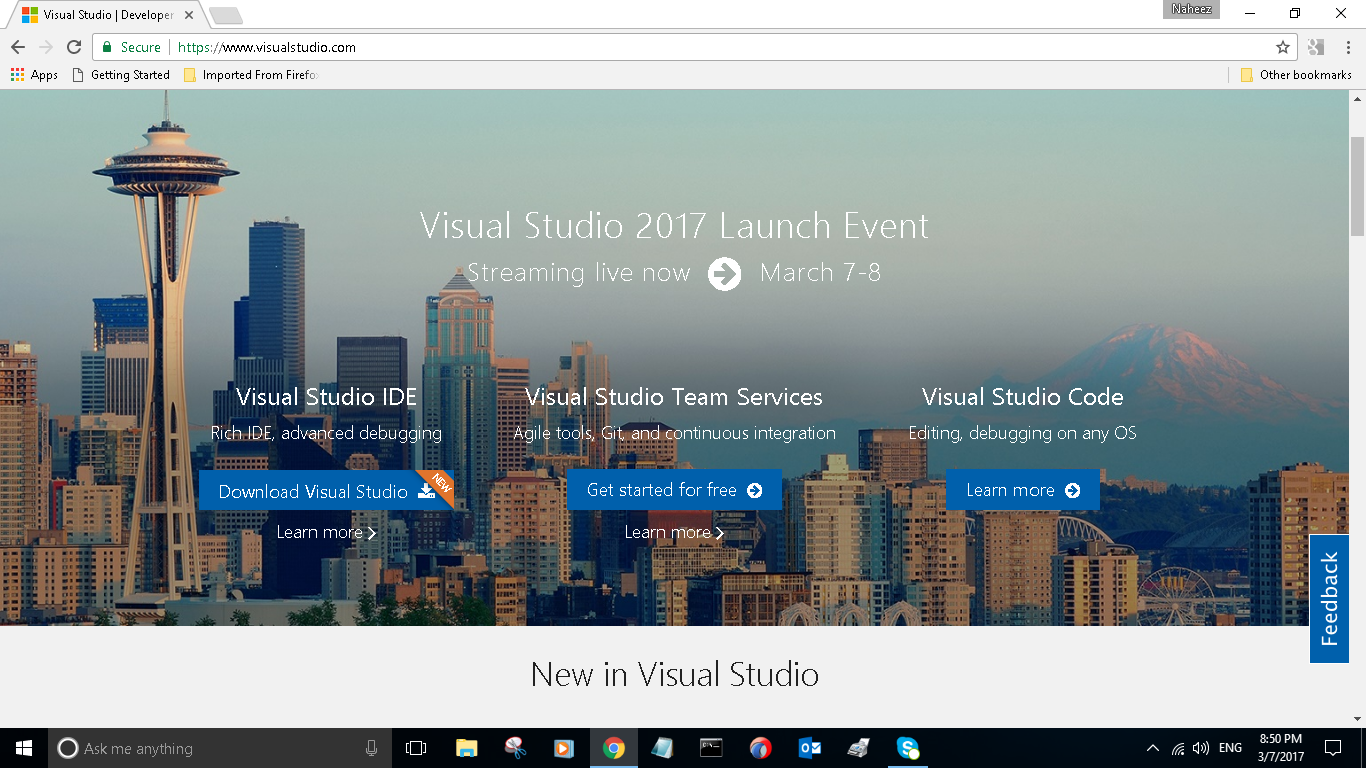Open a new tab with the blank tab button

click(226, 15)
